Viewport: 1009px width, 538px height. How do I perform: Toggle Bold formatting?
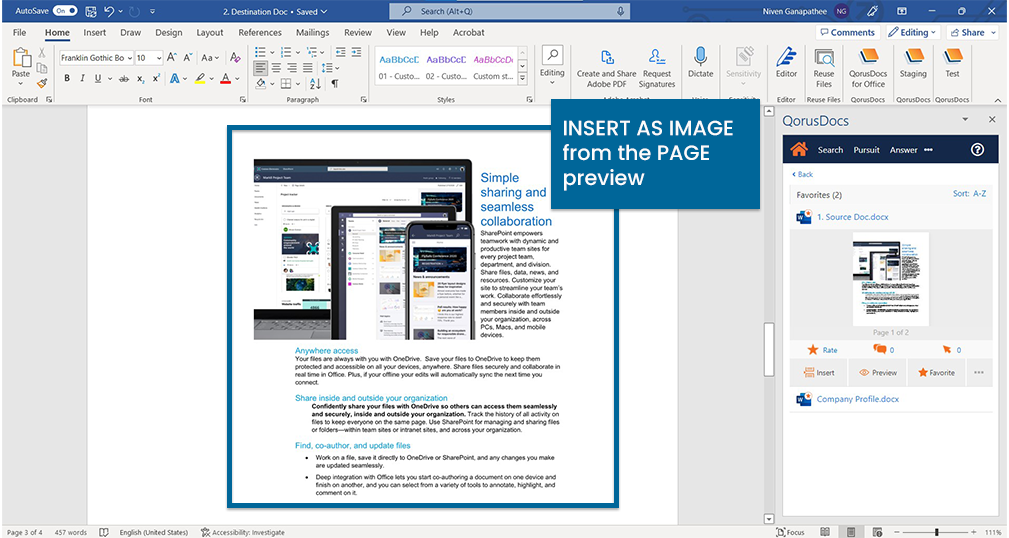click(66, 78)
